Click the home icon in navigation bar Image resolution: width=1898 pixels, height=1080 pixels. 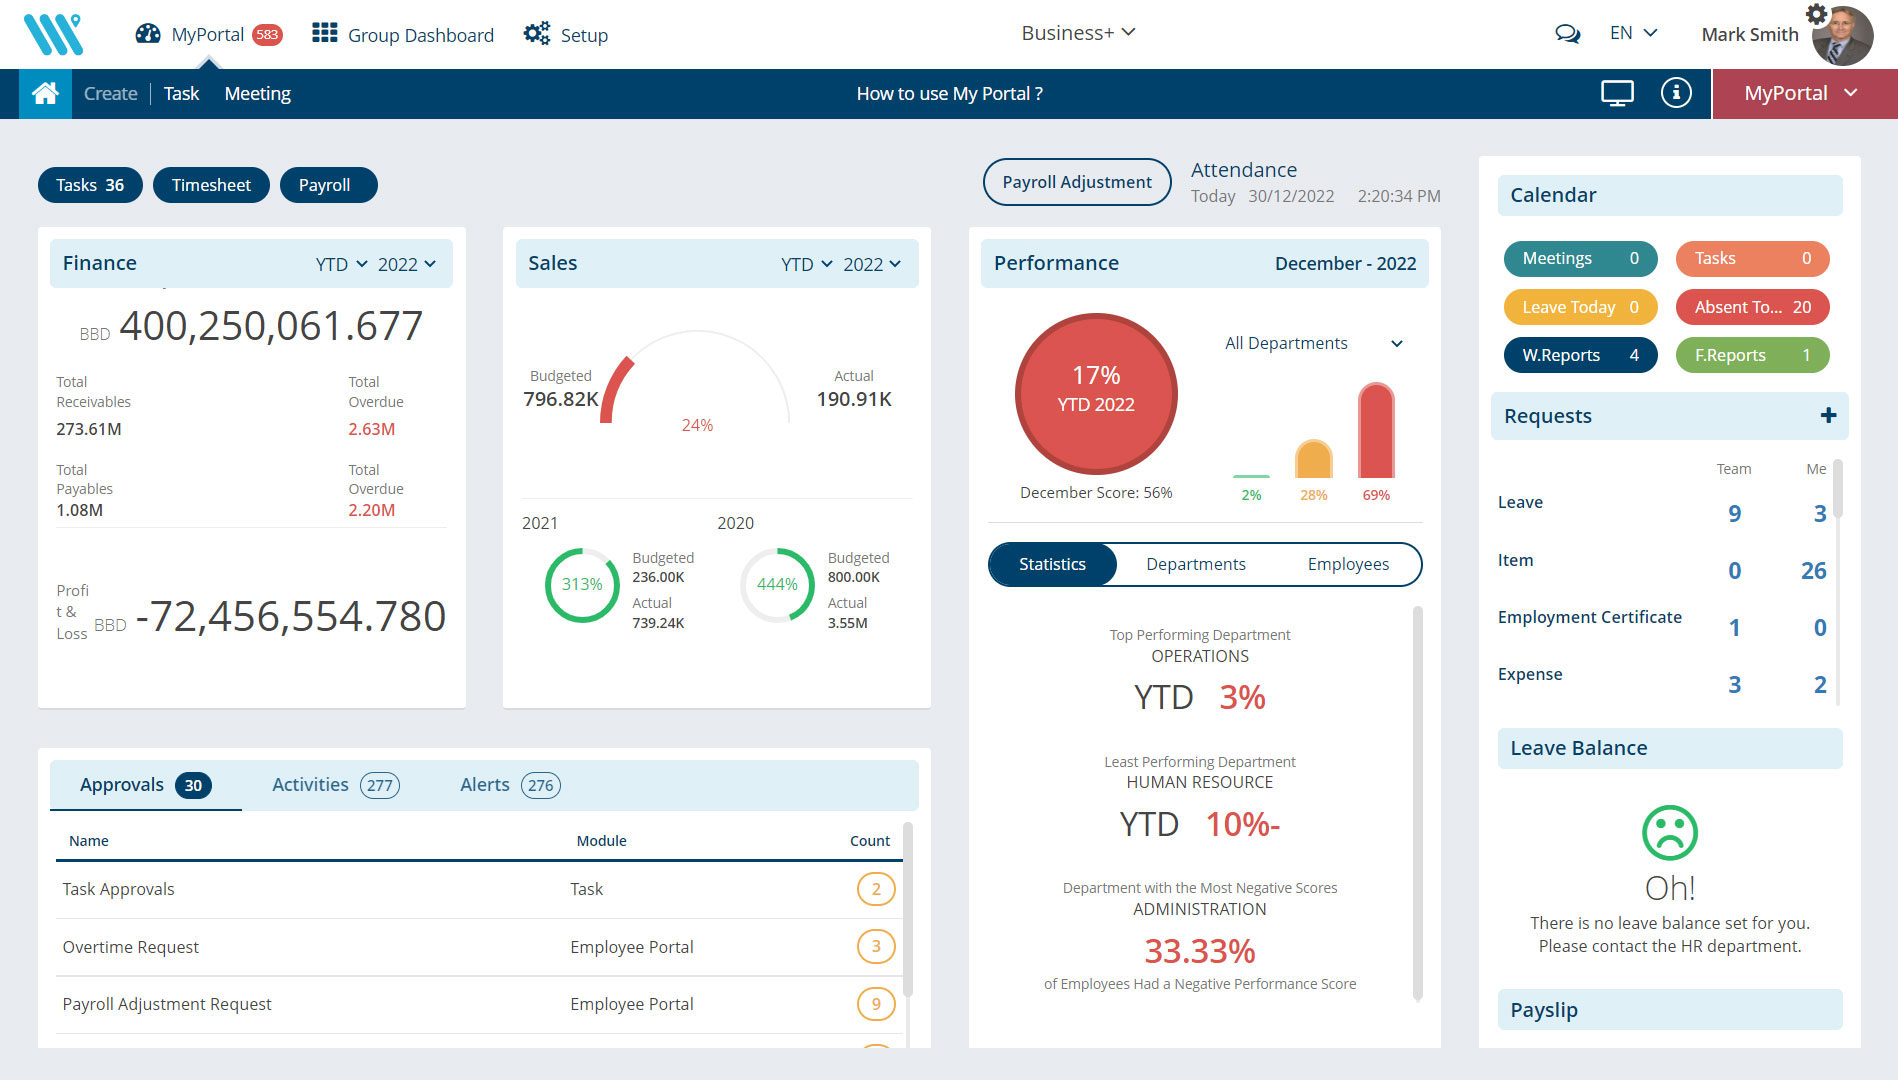pos(45,94)
